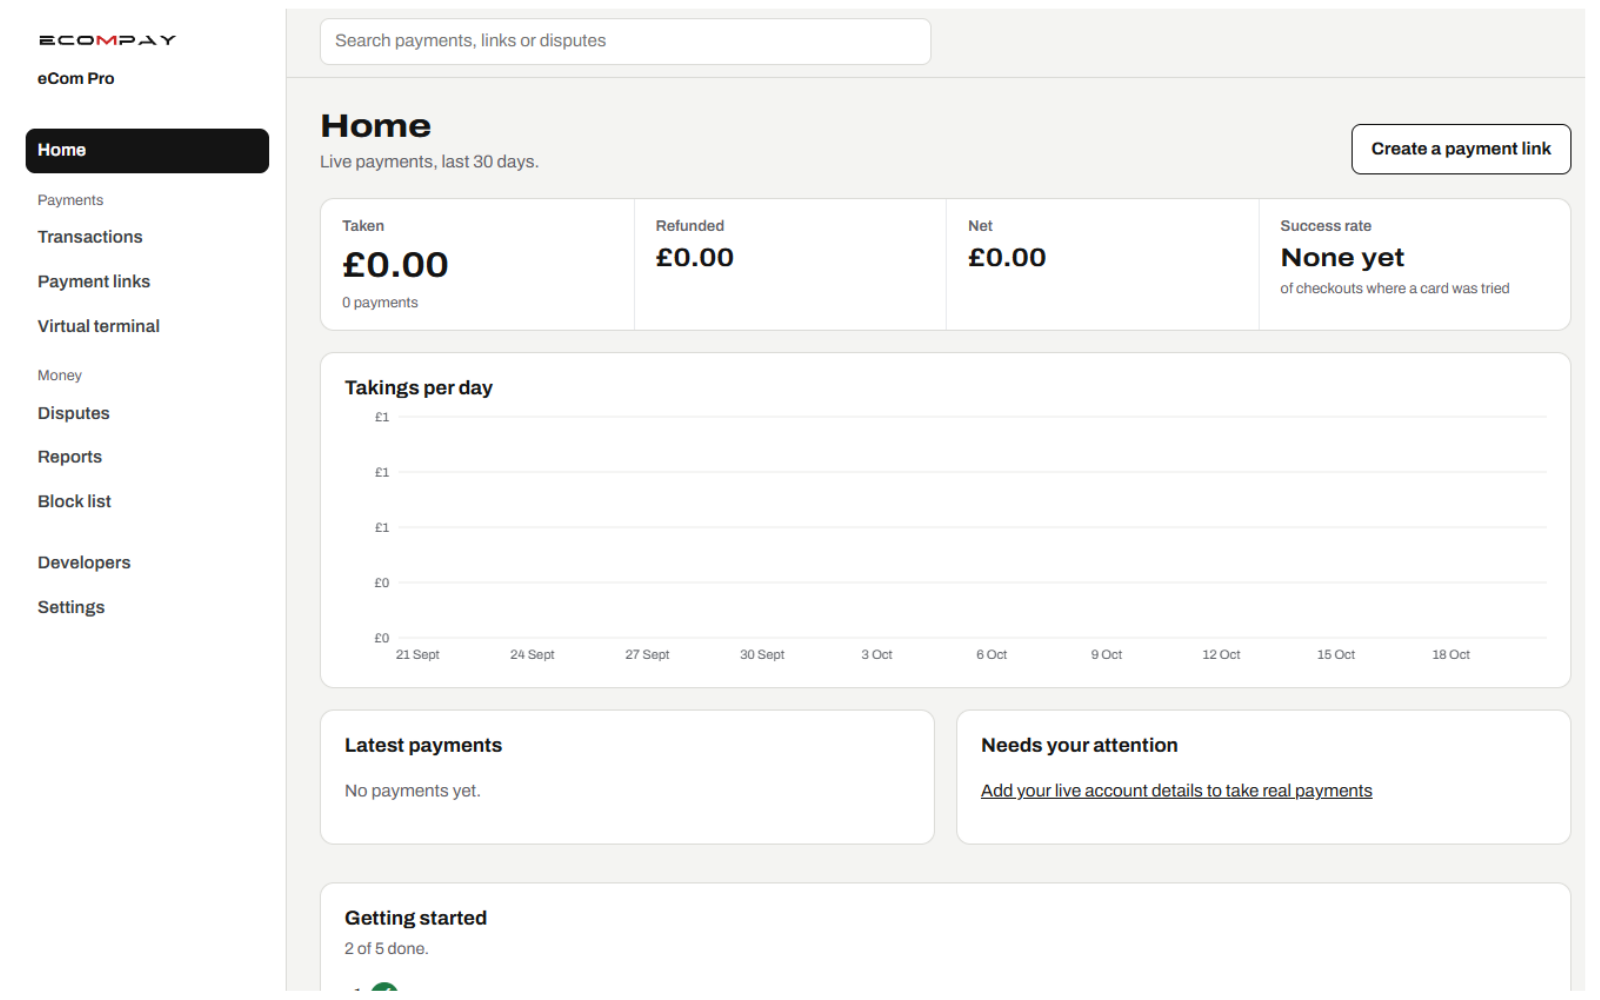Click the '18 Oct' axis label
This screenshot has width=1600, height=1000.
click(1451, 655)
